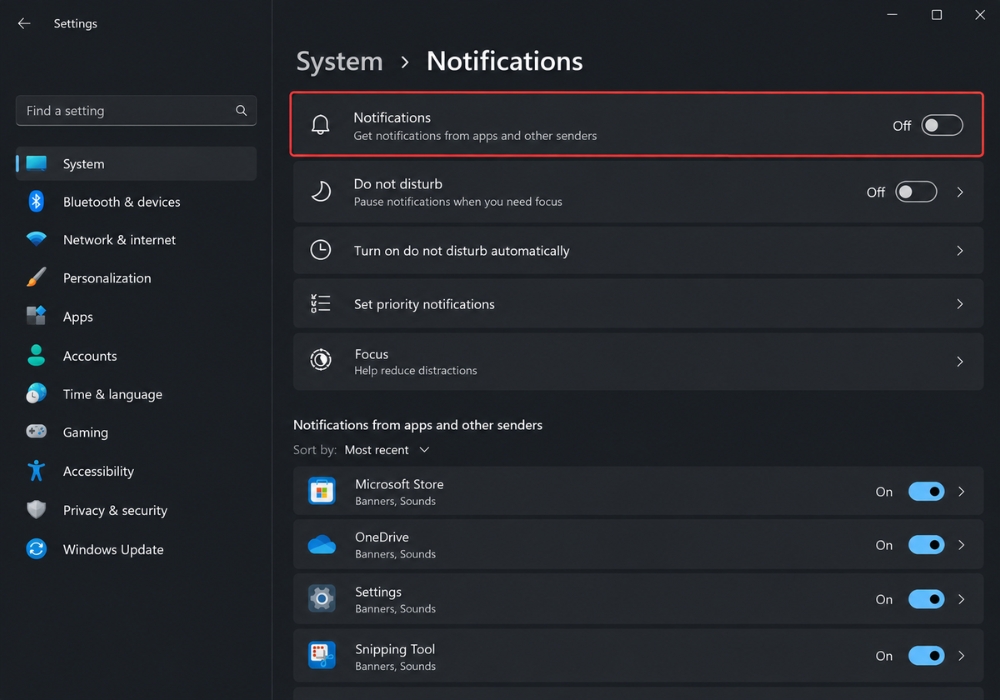
Task: Click the Microsoft Store app icon
Action: (322, 491)
